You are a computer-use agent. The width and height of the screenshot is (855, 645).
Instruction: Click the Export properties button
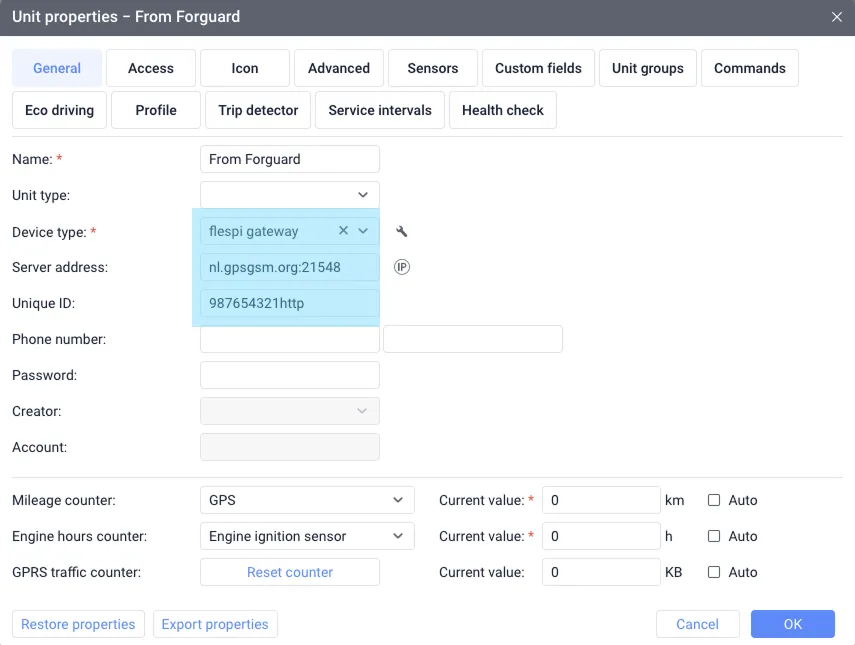coord(215,624)
